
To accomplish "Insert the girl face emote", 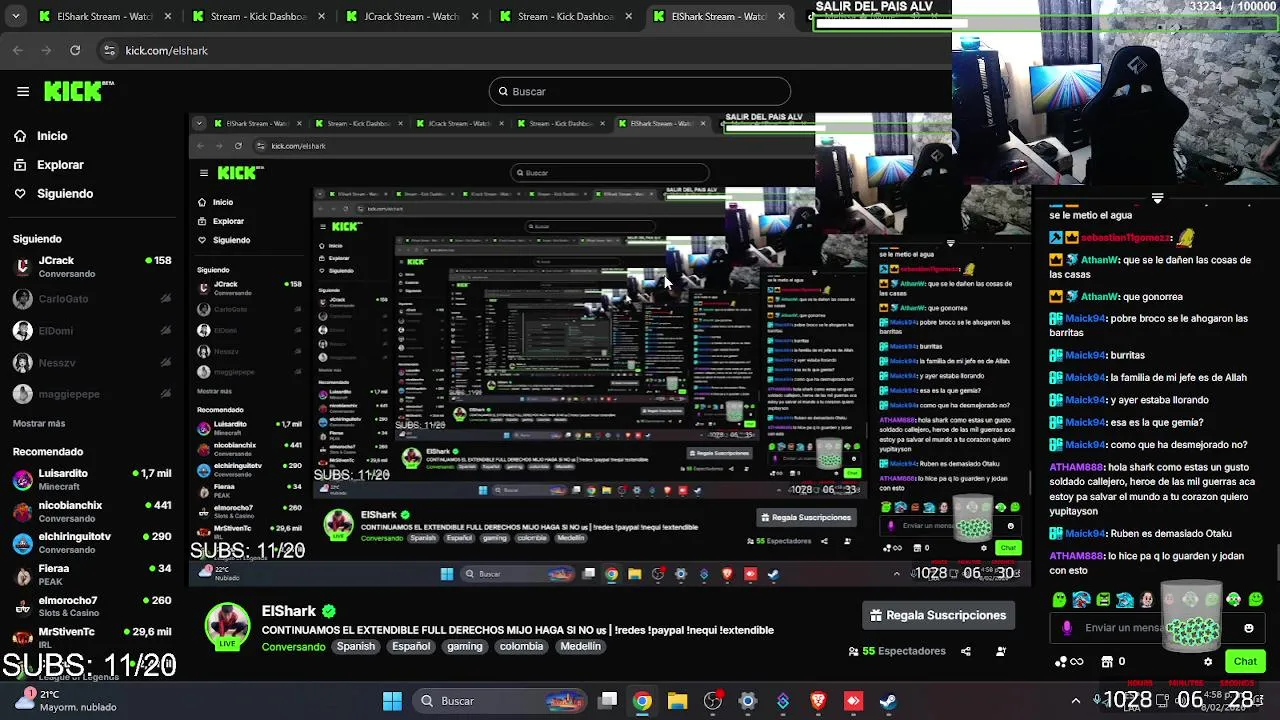I will pos(1146,600).
